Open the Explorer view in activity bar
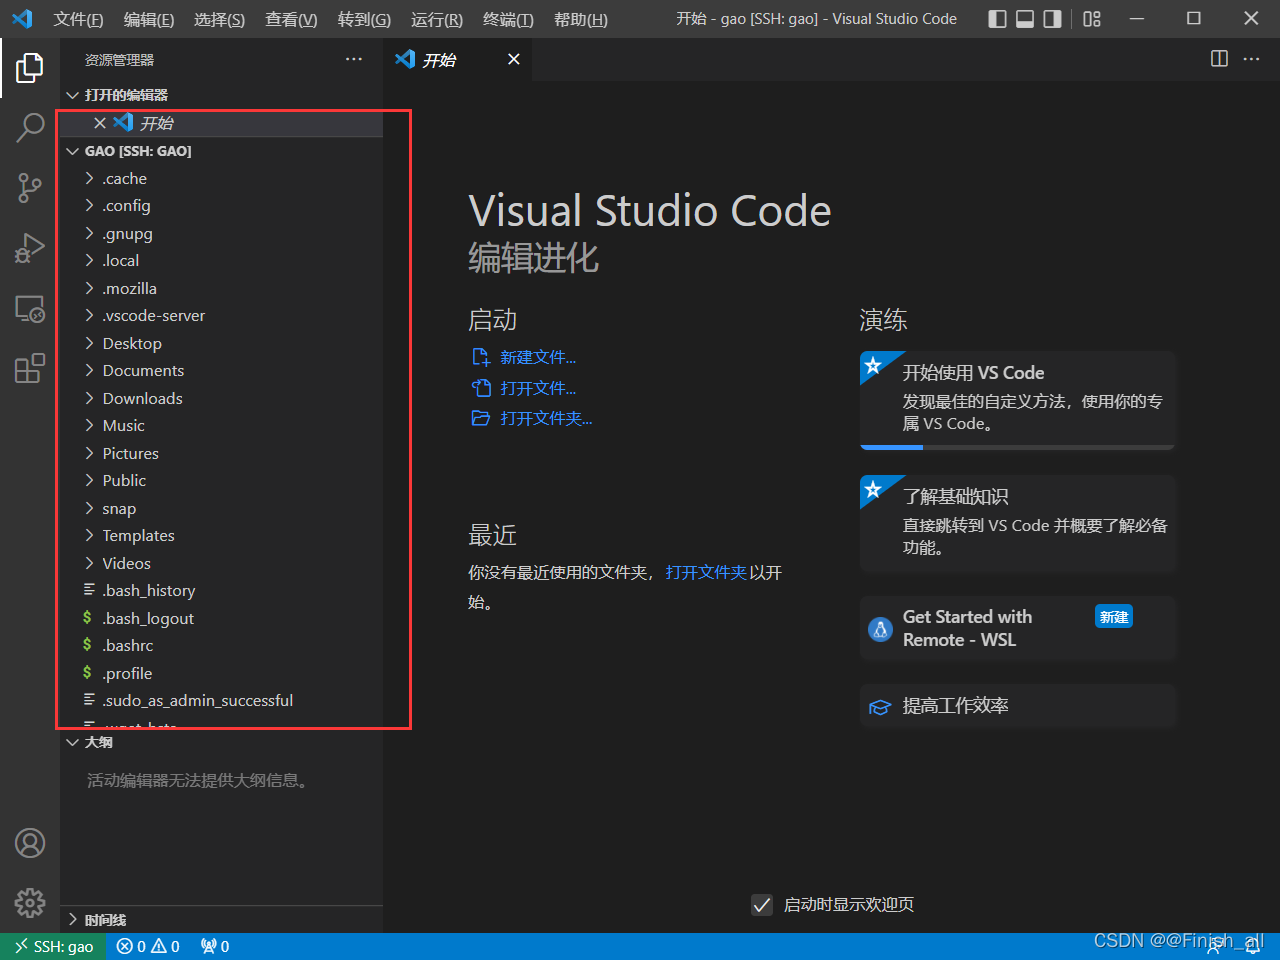This screenshot has height=960, width=1280. pos(30,68)
